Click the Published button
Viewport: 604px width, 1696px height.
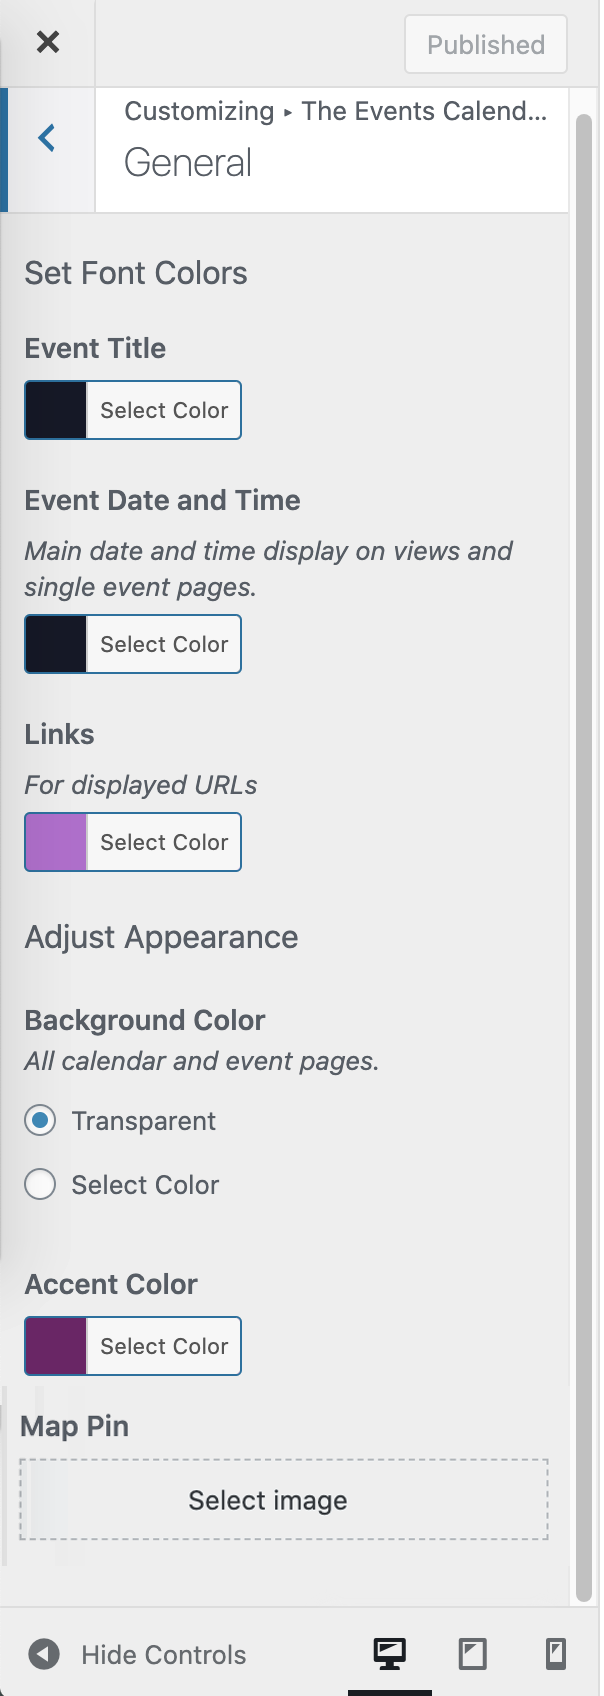(x=486, y=44)
